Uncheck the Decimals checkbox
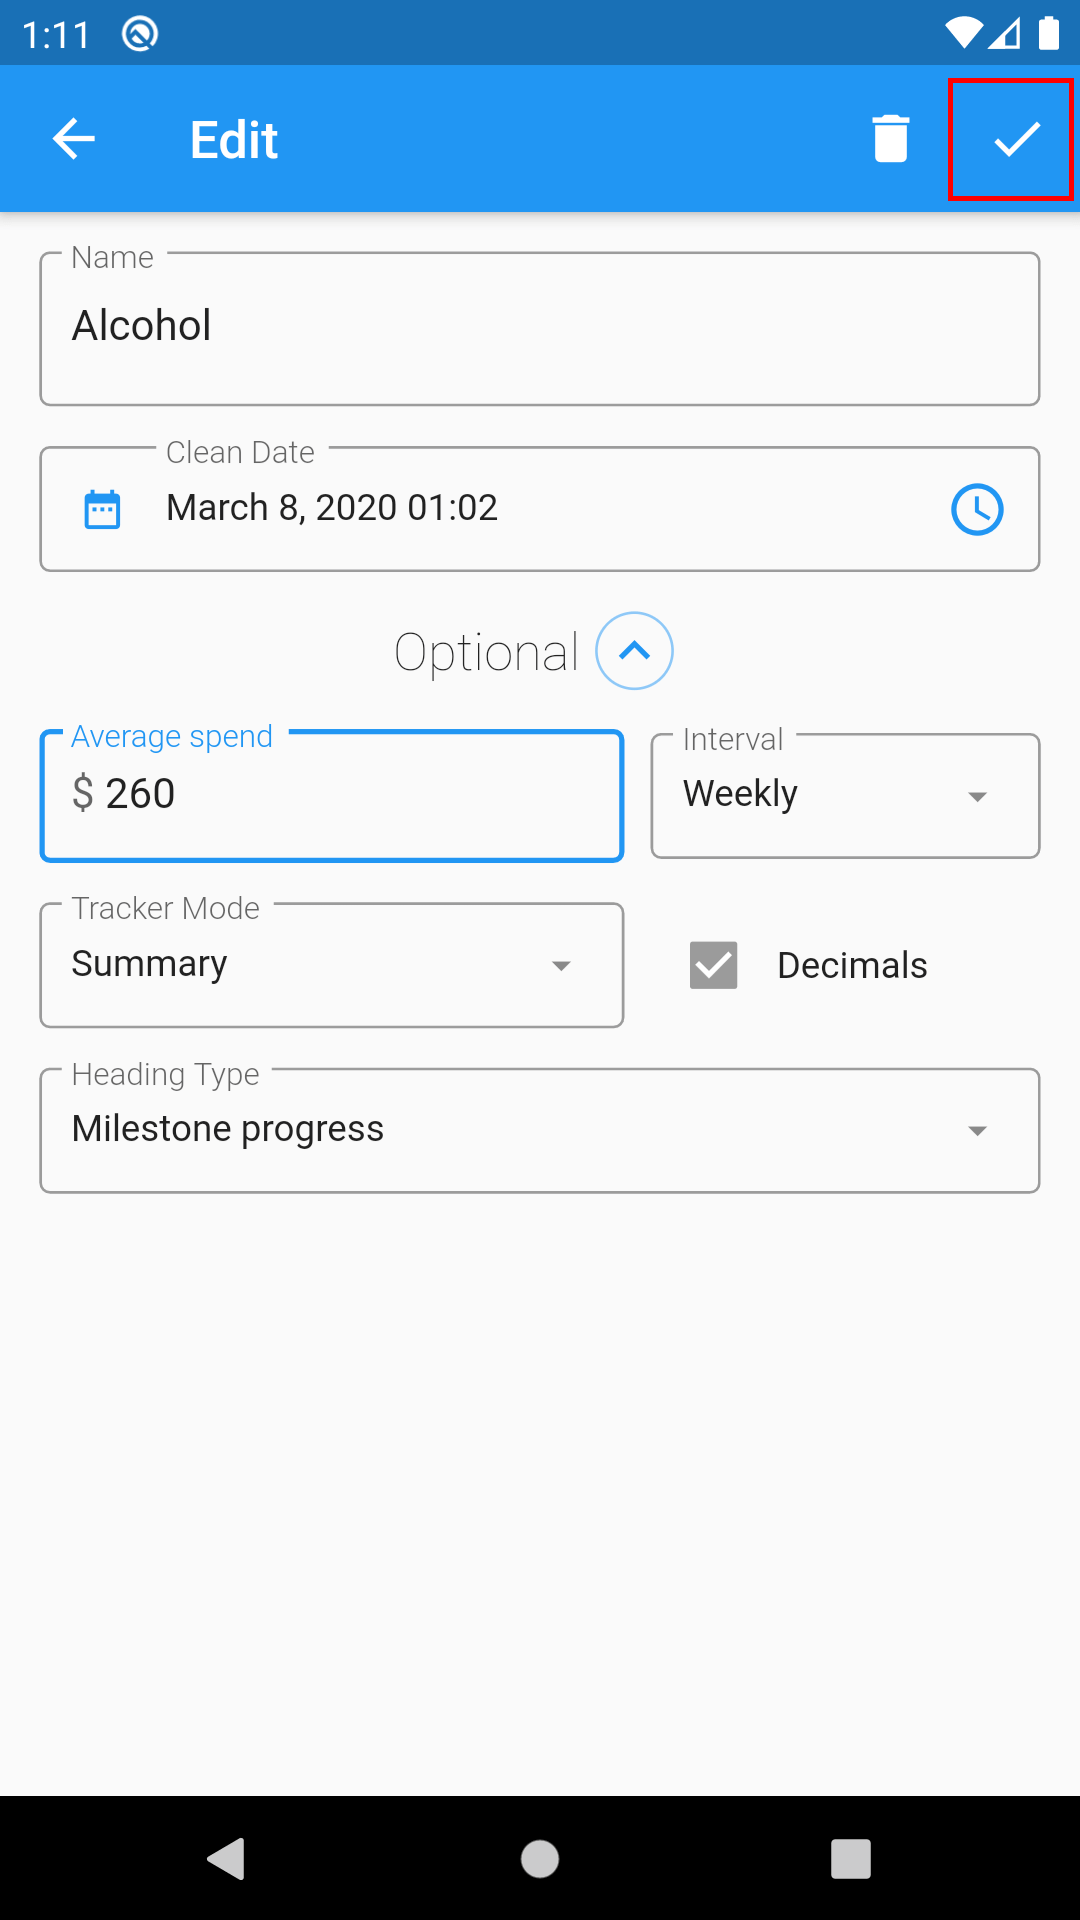 pyautogui.click(x=714, y=965)
